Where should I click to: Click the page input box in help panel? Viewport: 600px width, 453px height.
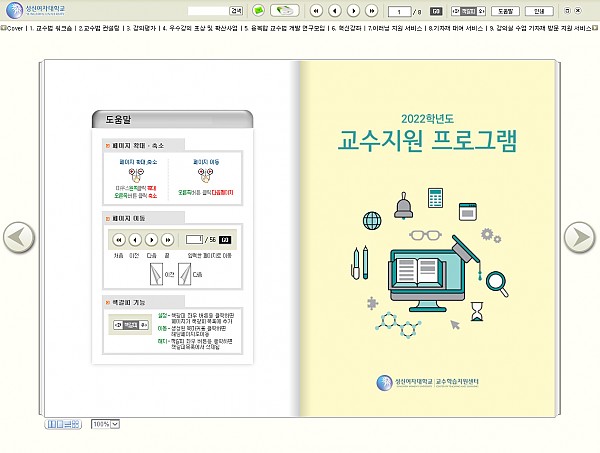pos(194,240)
